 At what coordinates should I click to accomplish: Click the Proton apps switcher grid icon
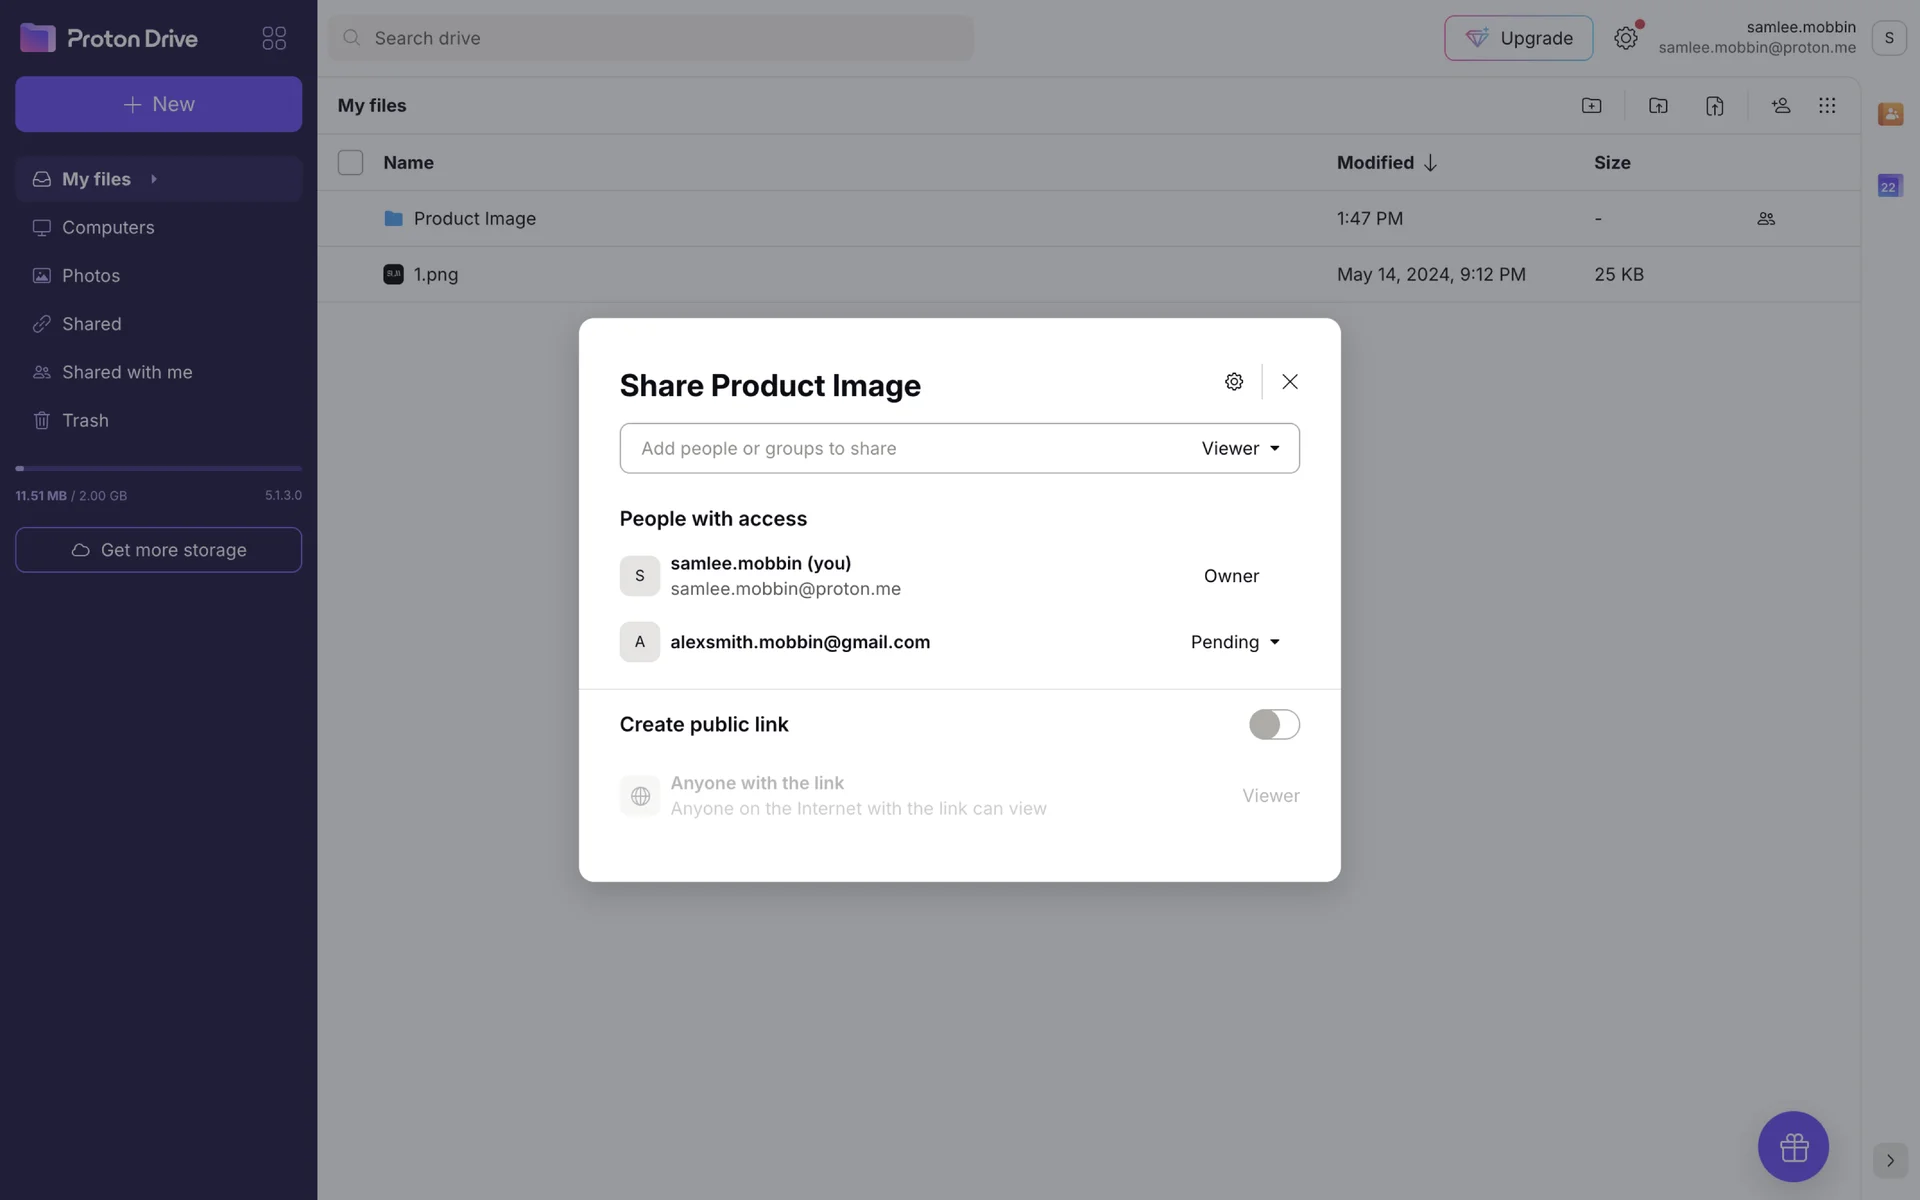tap(274, 38)
